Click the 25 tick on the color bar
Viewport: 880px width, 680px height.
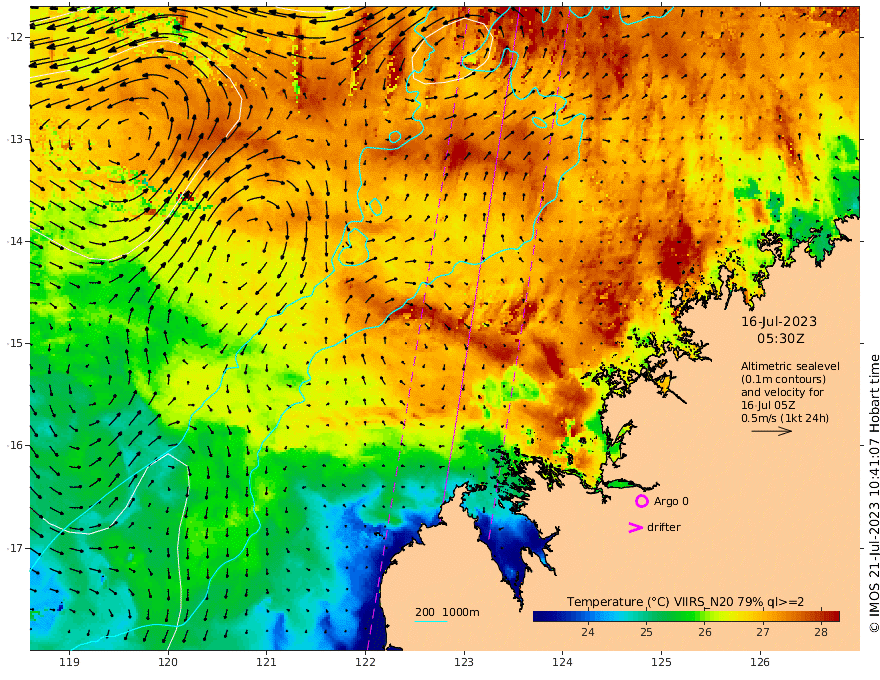click(646, 632)
